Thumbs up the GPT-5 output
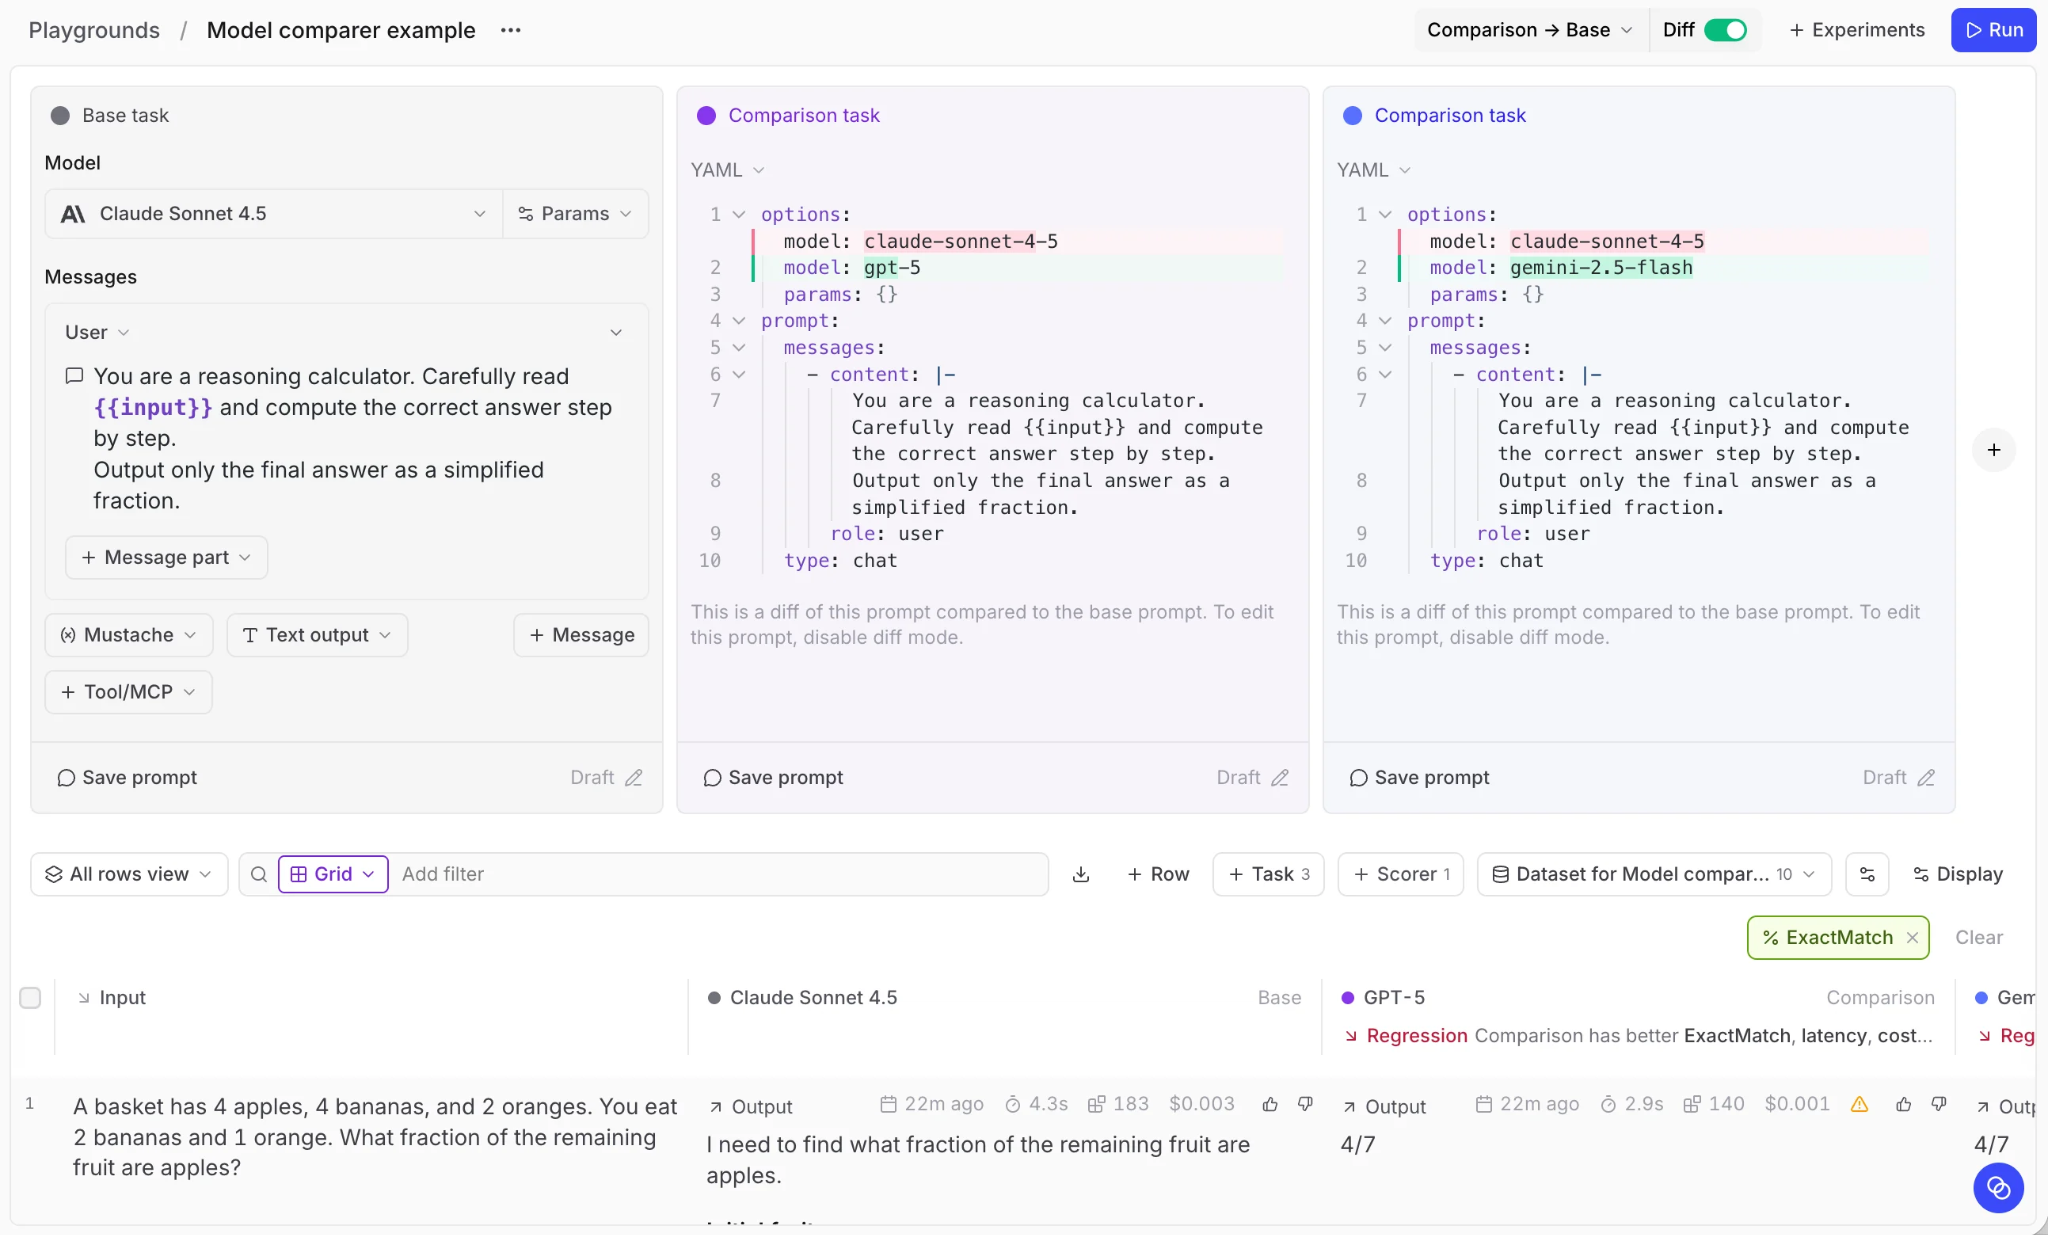The height and width of the screenshot is (1235, 2048). [x=1904, y=1104]
